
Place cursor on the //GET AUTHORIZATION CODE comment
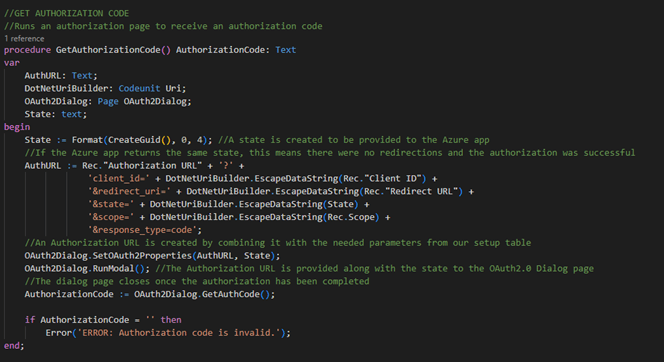[66, 14]
